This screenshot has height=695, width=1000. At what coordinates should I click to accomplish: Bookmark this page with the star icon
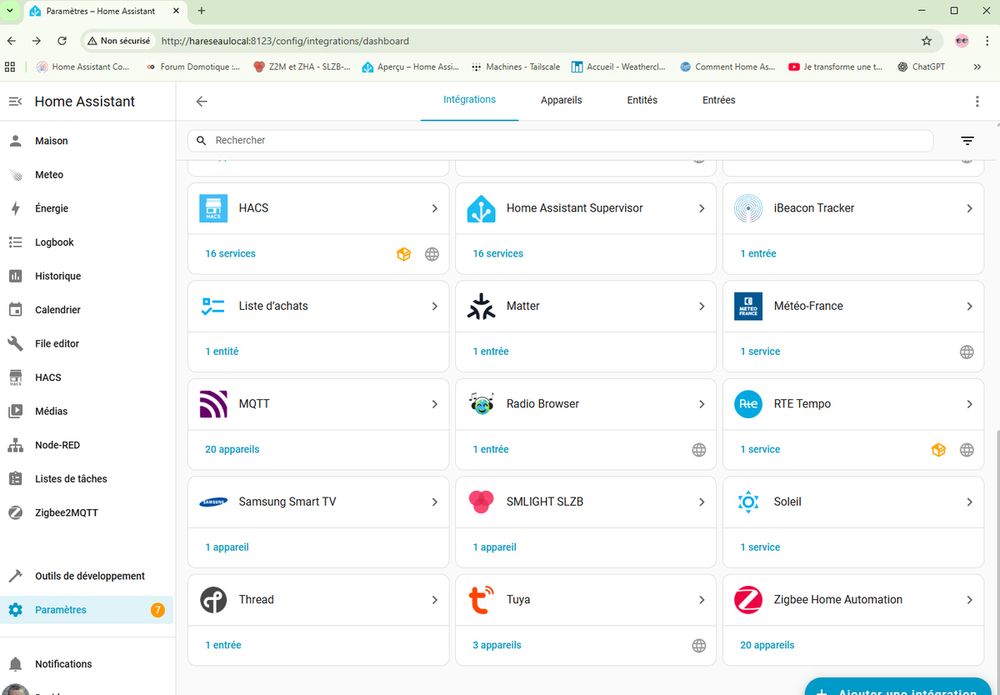click(x=927, y=41)
